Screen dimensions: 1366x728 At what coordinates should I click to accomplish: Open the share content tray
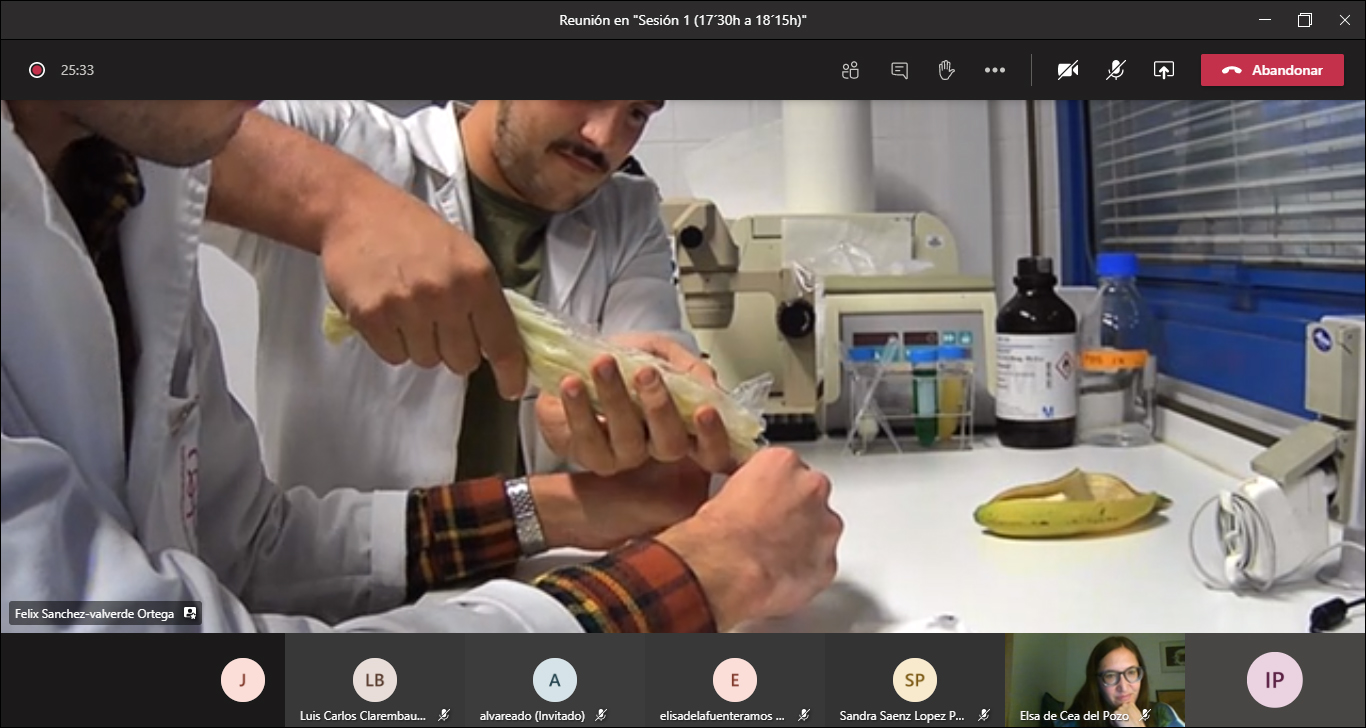tap(1163, 70)
